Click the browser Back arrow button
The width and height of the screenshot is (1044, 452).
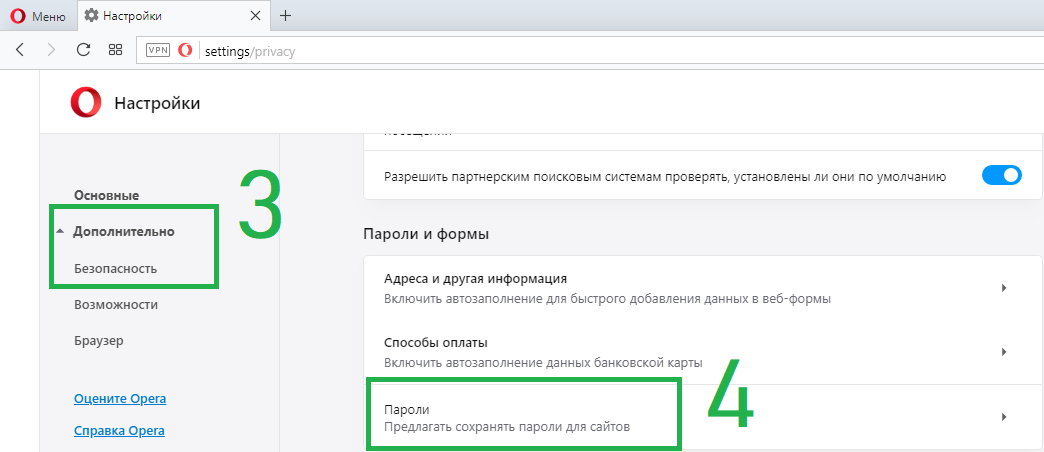pyautogui.click(x=20, y=49)
